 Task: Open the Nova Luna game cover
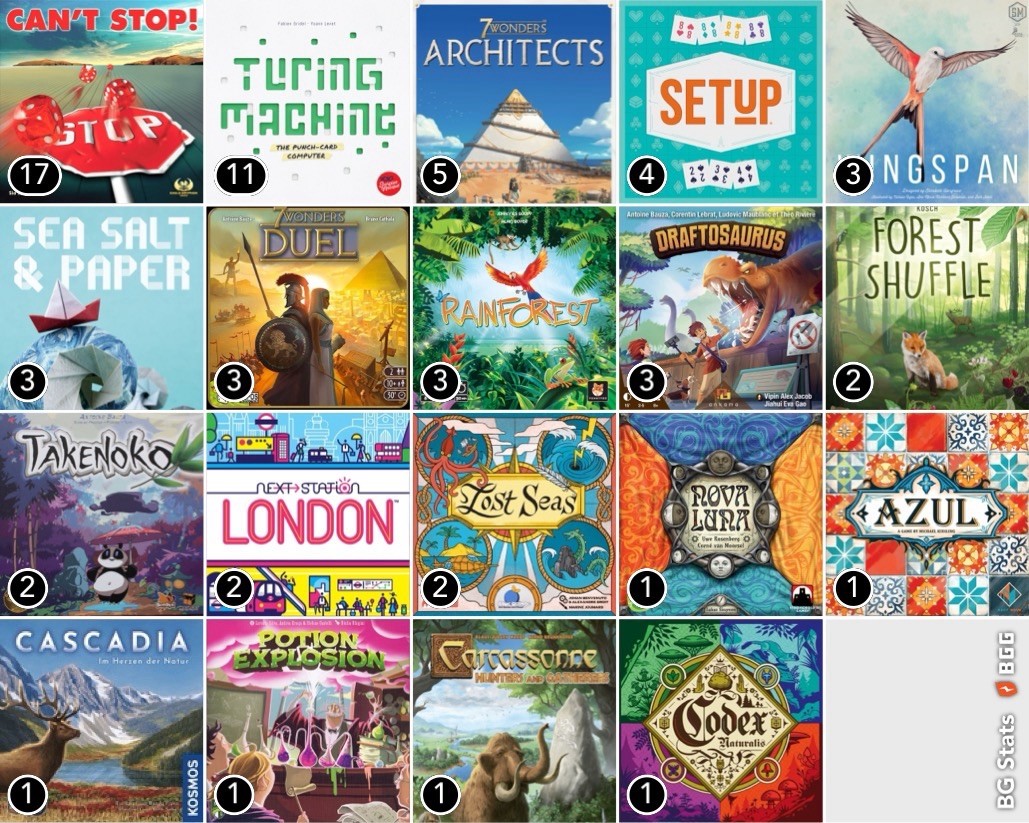[x=721, y=514]
